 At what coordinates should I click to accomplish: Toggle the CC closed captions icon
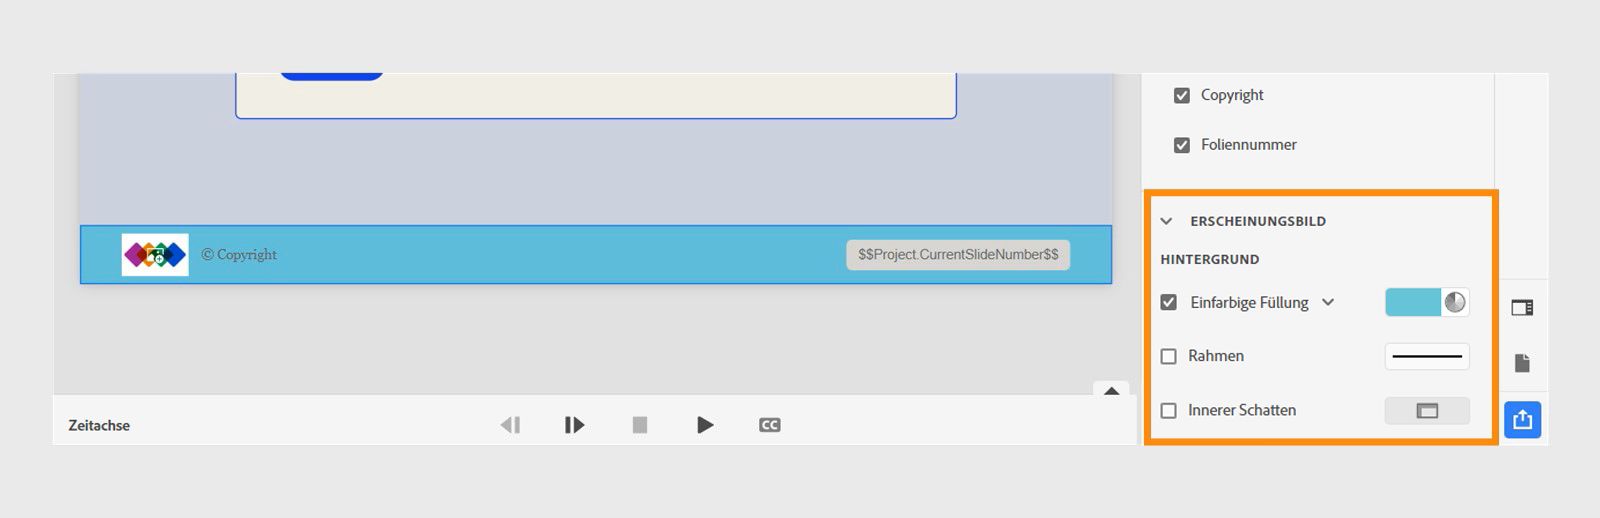(770, 425)
